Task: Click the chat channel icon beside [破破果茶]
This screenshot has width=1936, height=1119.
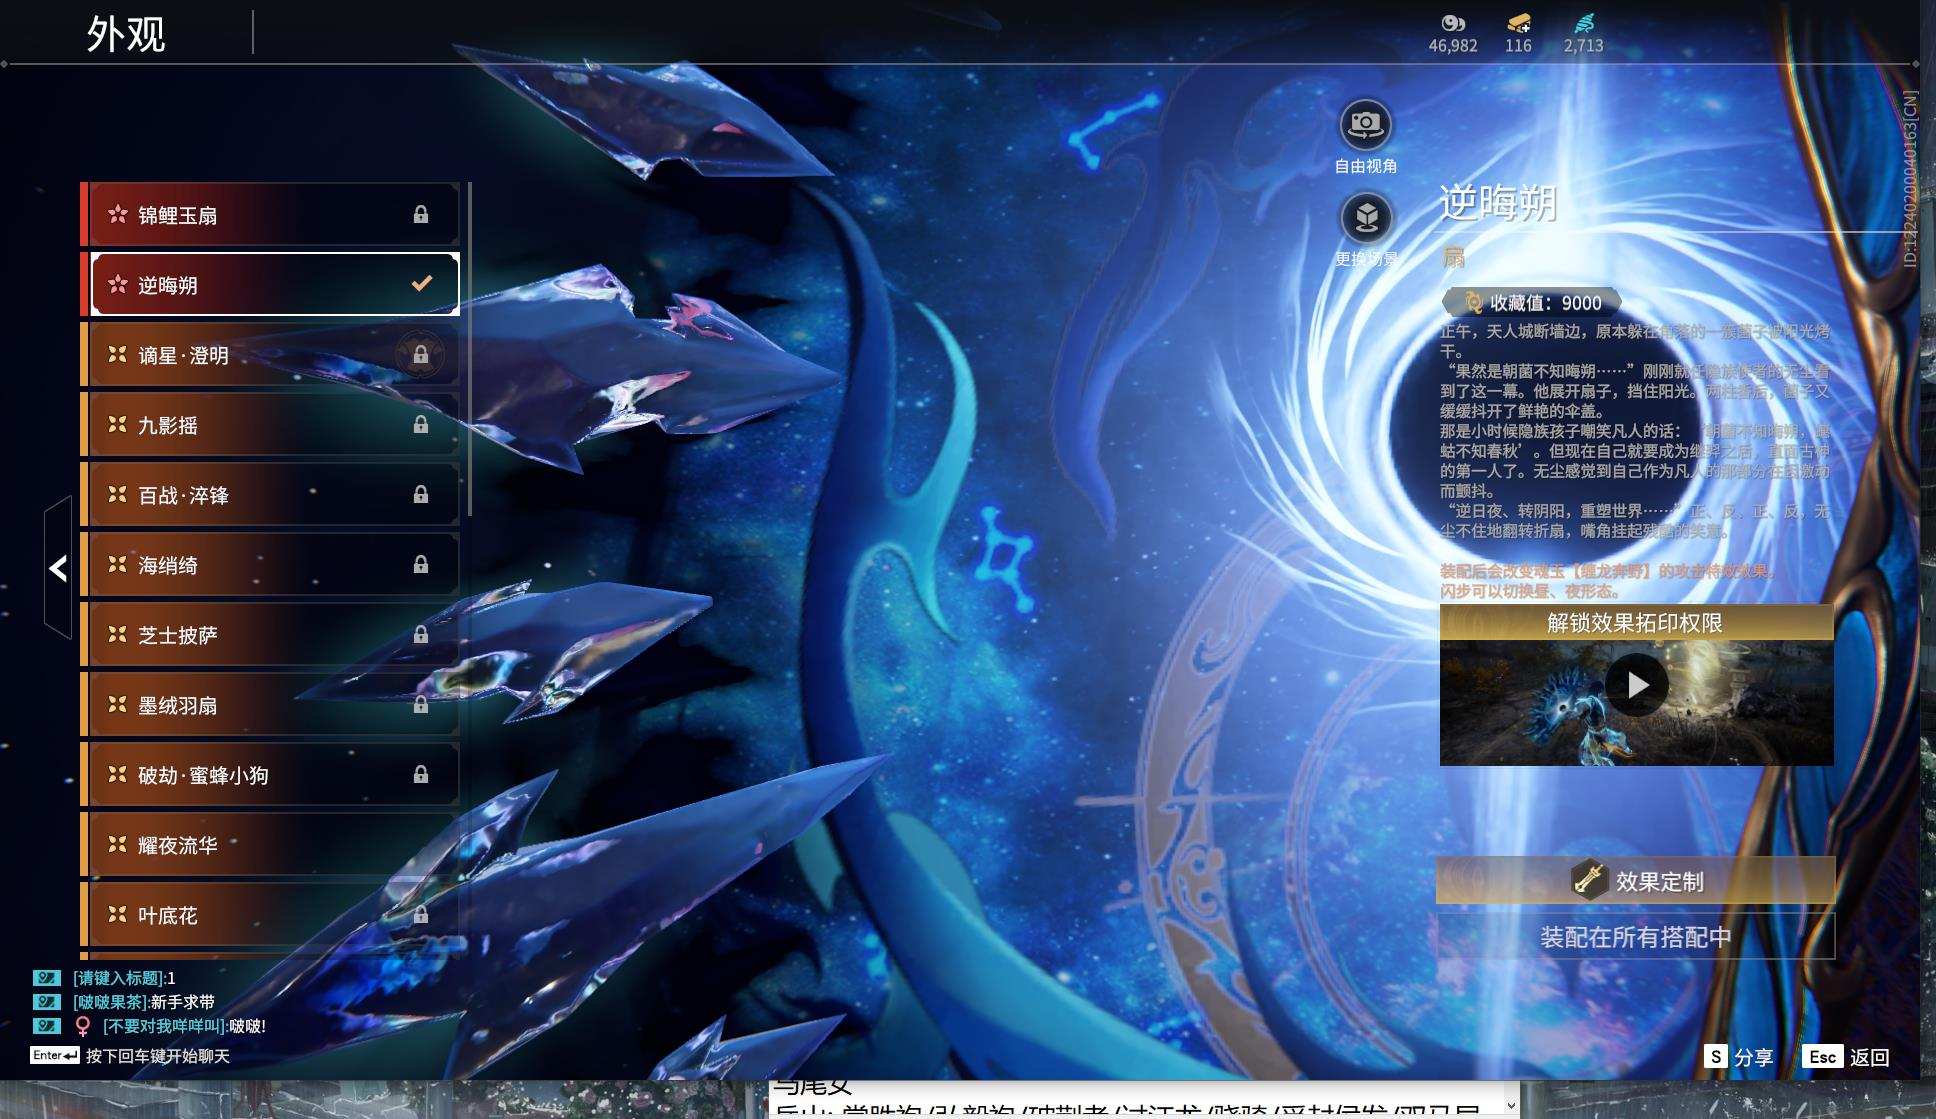Action: coord(47,1002)
